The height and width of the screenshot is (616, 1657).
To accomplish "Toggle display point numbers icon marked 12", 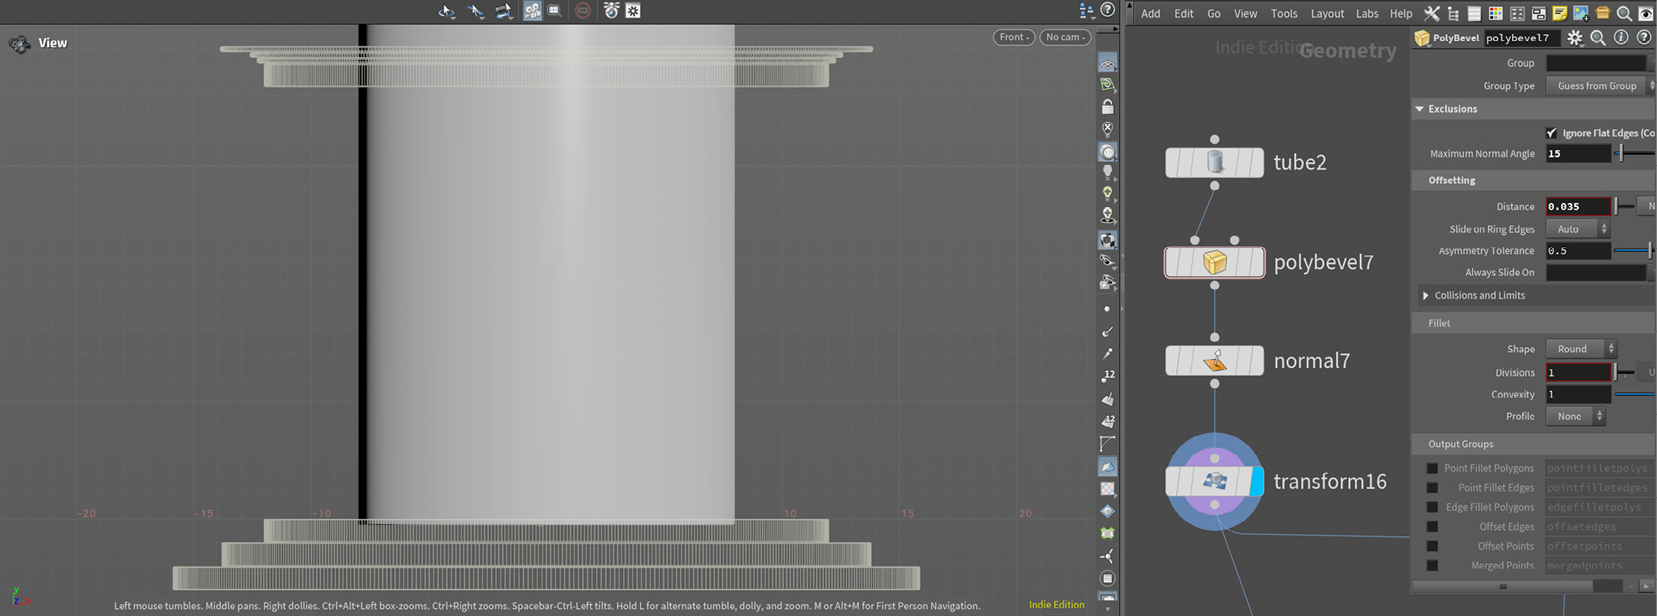I will click(1107, 376).
